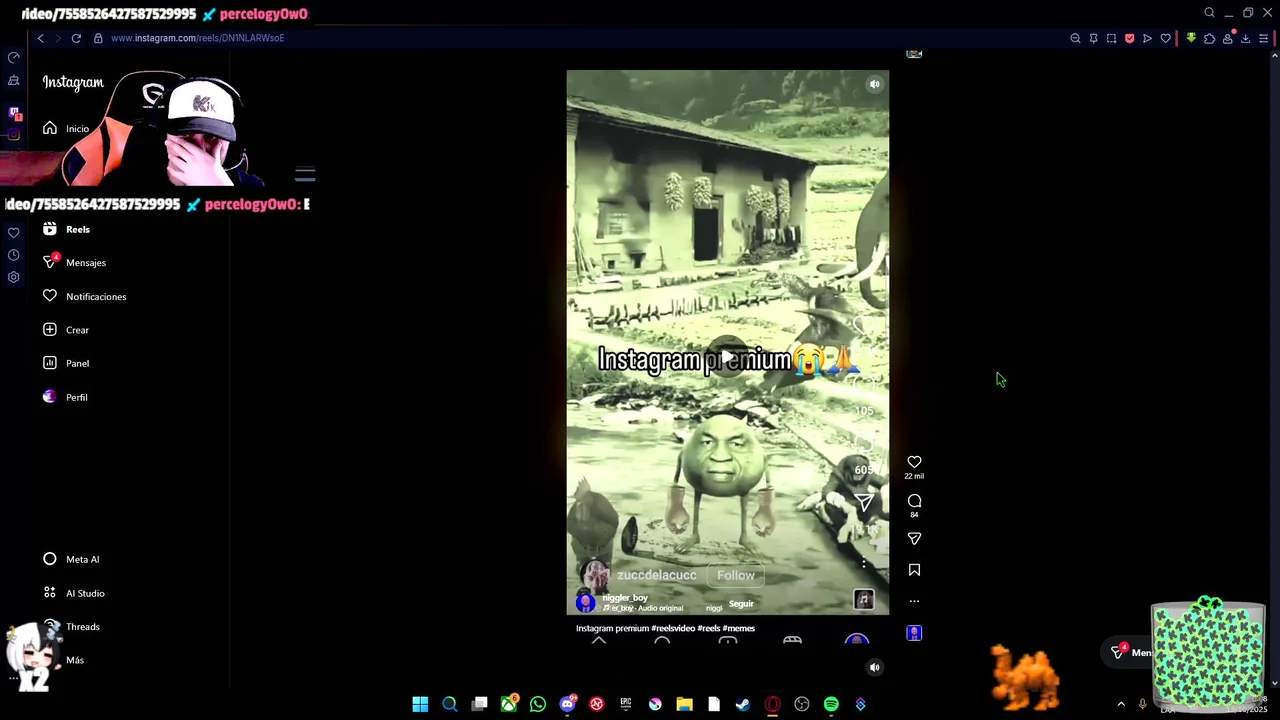Open Notificaciones in the sidebar
1280x720 pixels.
[84, 296]
